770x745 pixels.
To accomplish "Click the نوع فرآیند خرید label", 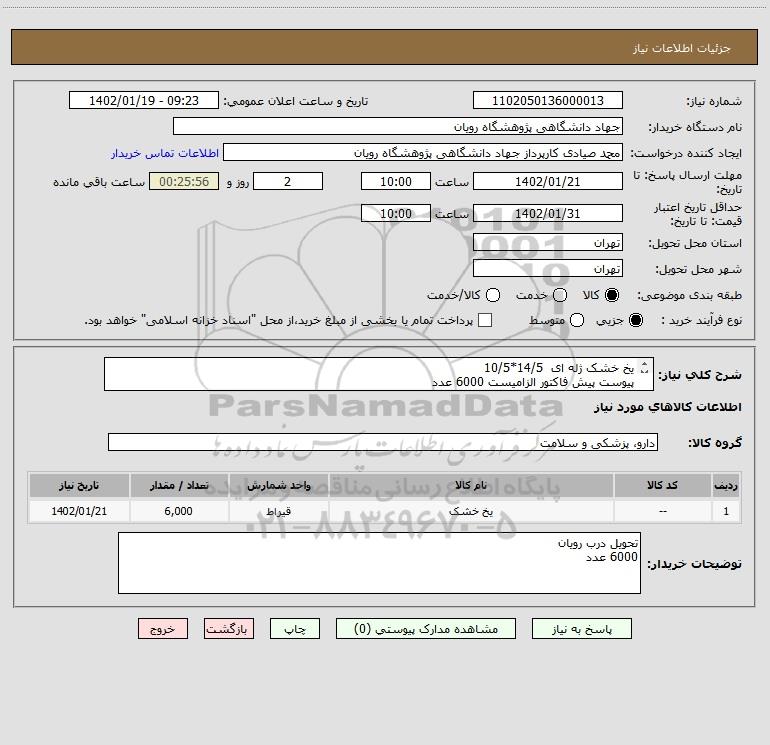I will coord(701,321).
